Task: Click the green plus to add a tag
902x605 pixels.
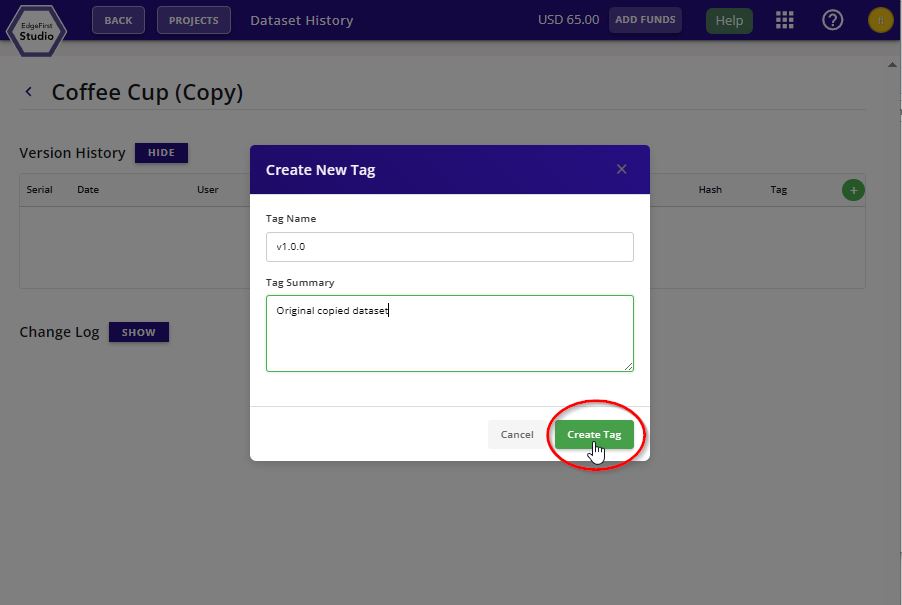Action: (852, 189)
